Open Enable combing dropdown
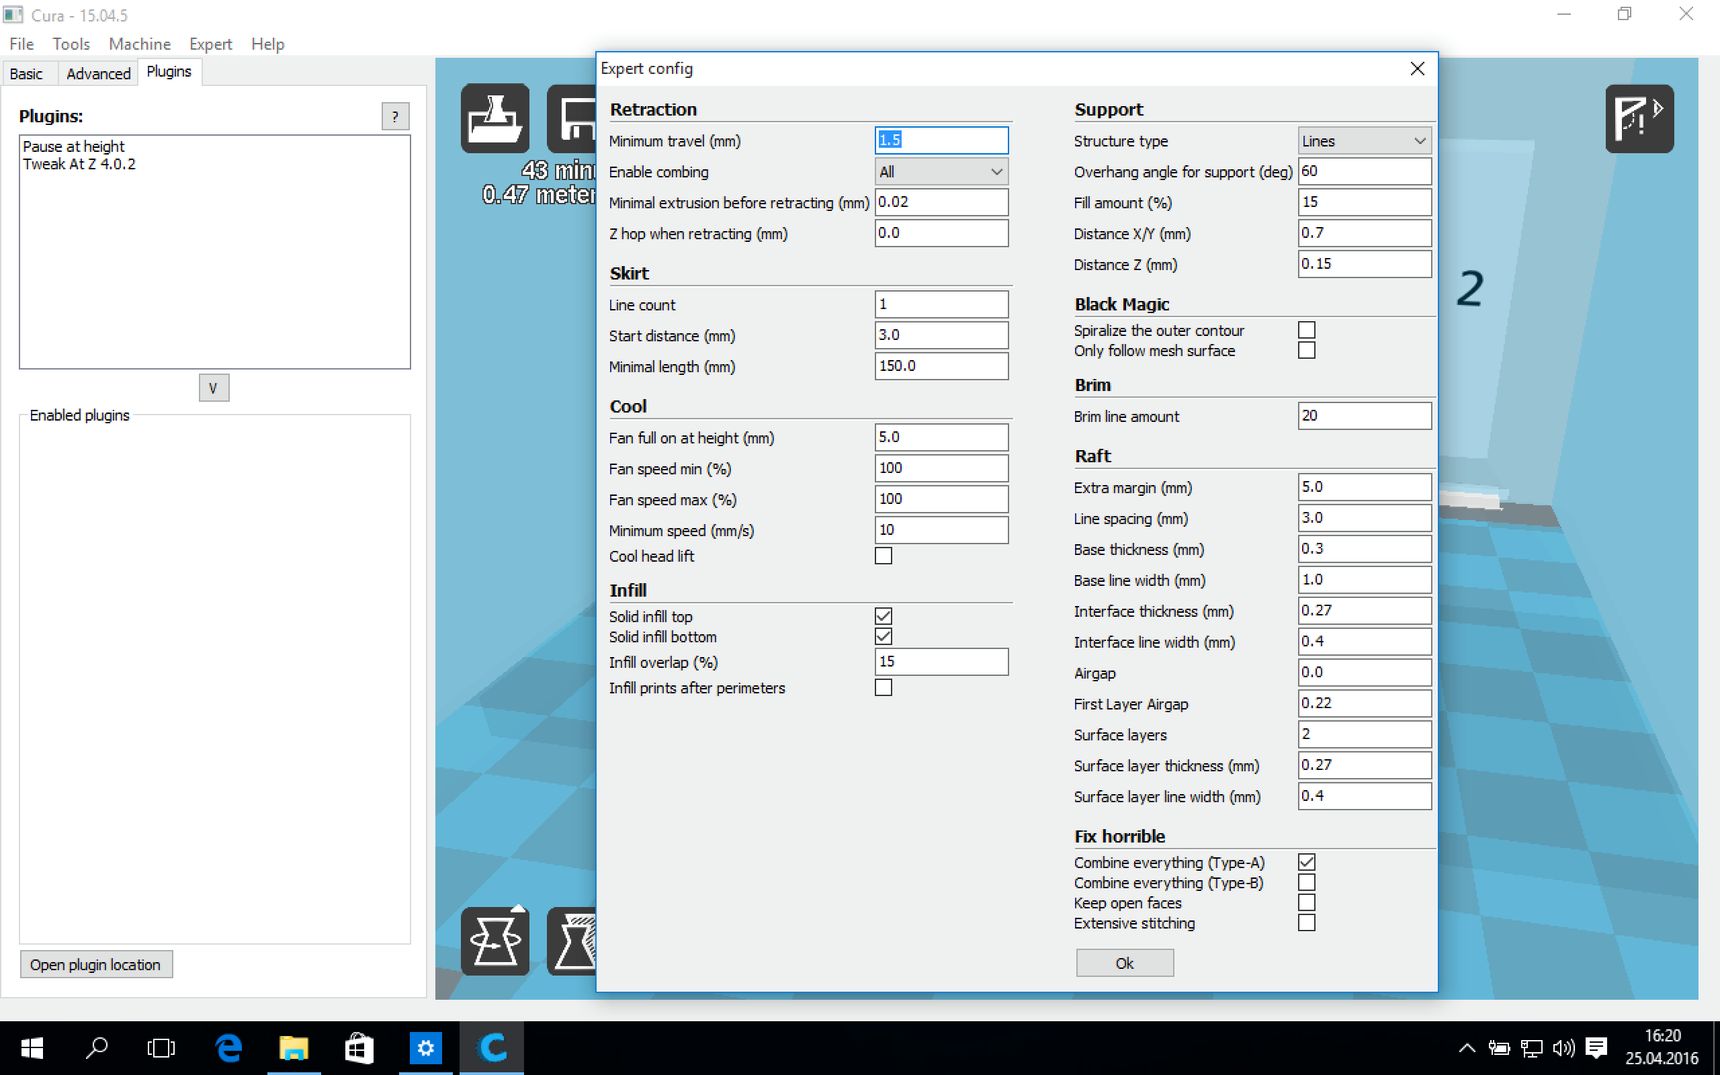 click(941, 171)
